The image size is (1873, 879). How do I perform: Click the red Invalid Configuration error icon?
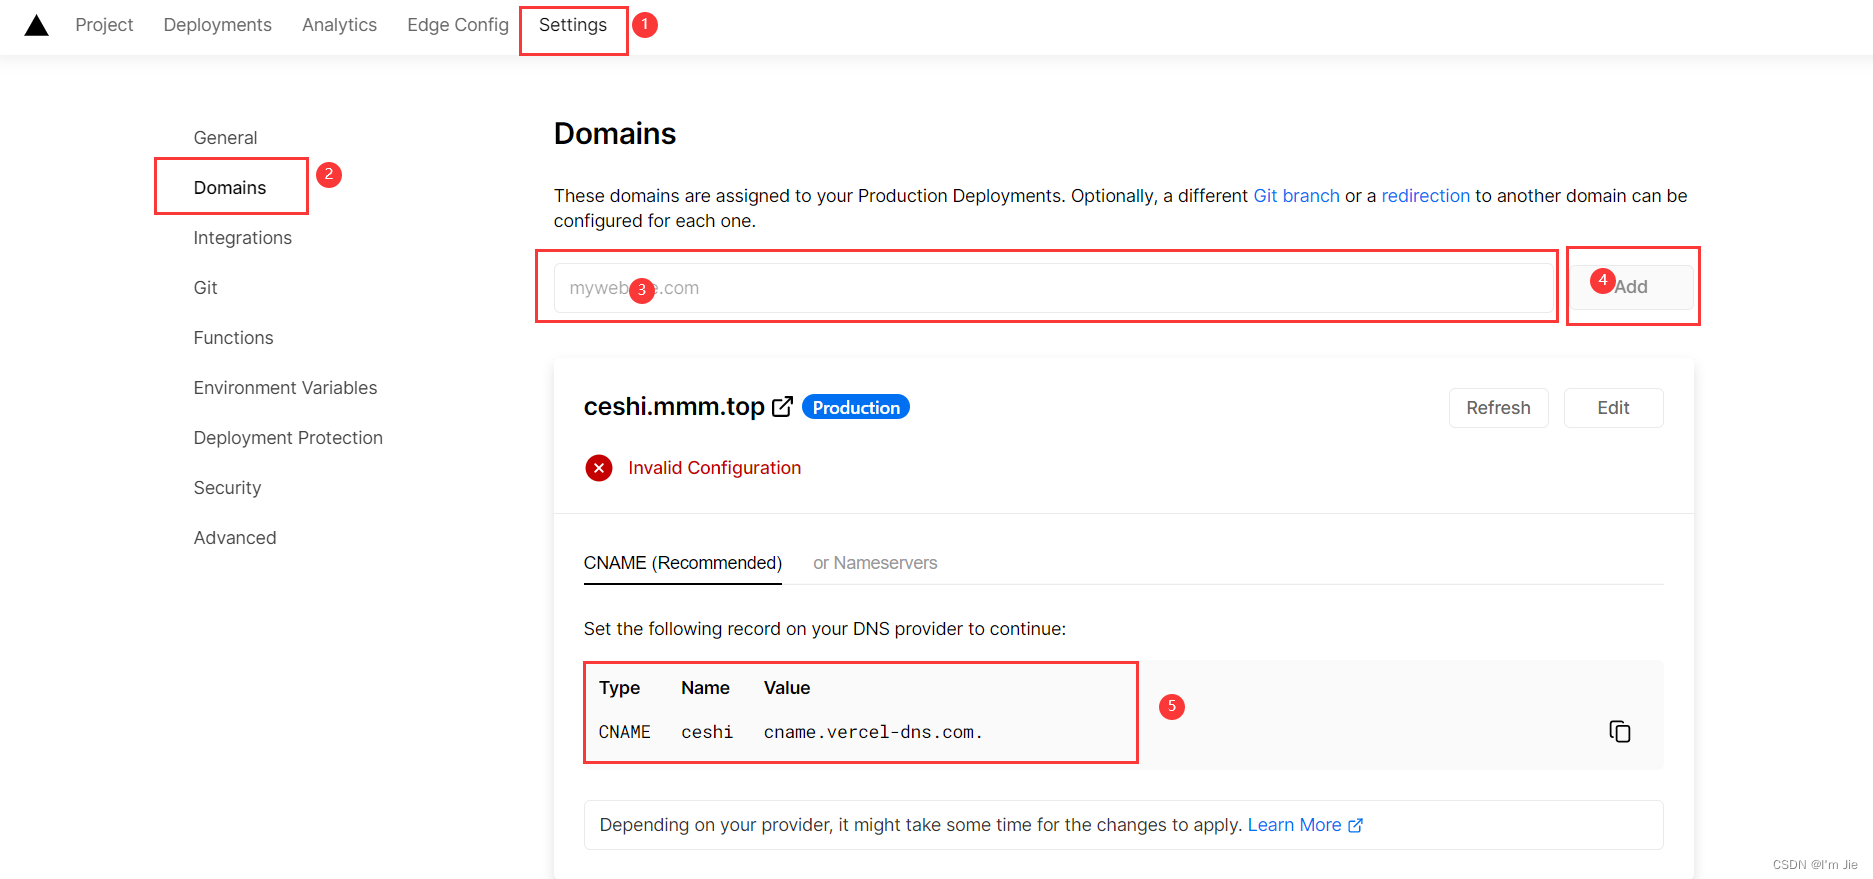pos(599,468)
